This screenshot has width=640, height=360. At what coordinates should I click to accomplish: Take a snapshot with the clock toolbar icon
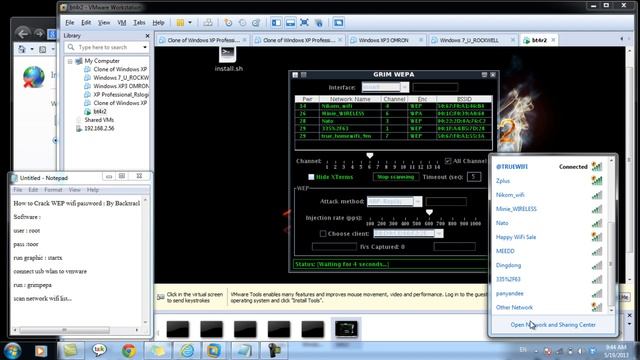[x=228, y=23]
